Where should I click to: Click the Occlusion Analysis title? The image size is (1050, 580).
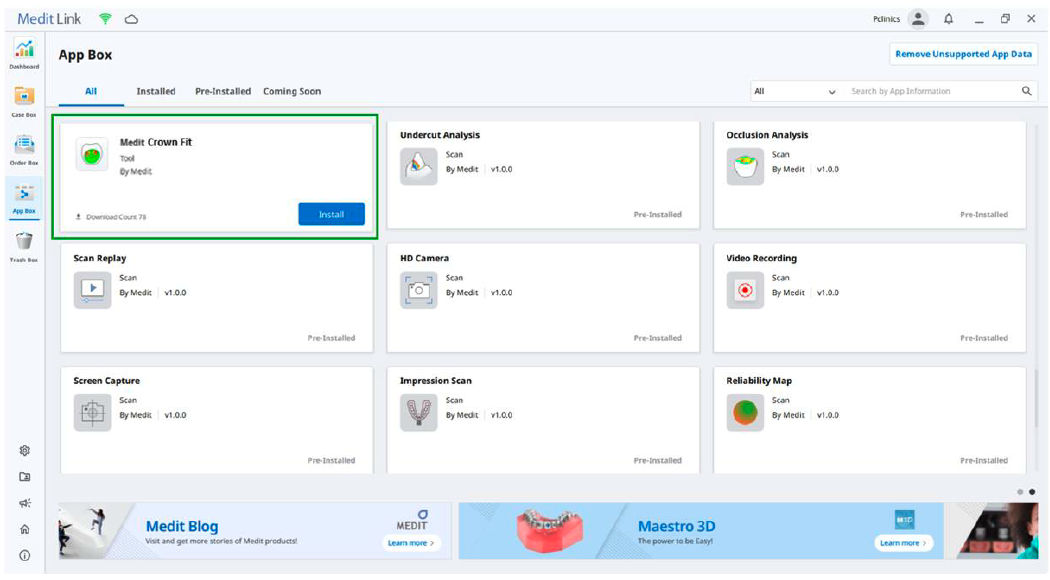coord(767,135)
